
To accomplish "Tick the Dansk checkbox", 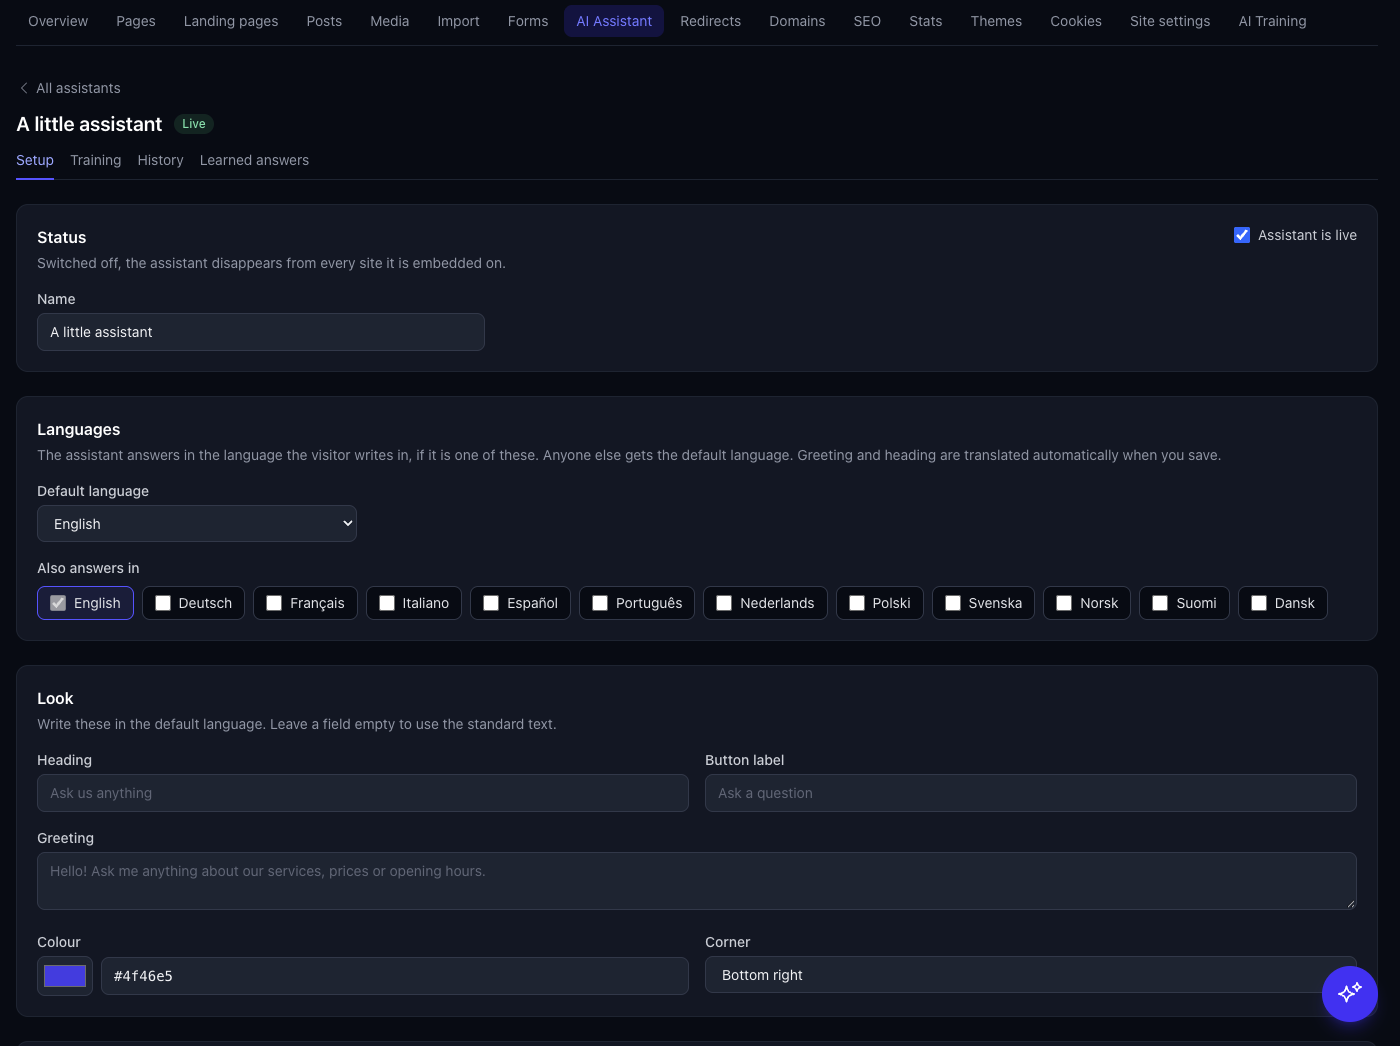I will pos(1259,603).
